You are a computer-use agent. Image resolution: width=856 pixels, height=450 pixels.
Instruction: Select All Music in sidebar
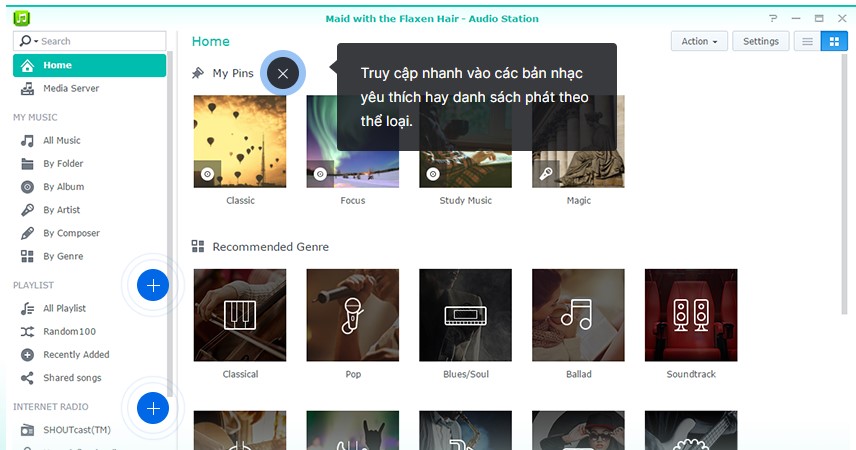point(61,141)
